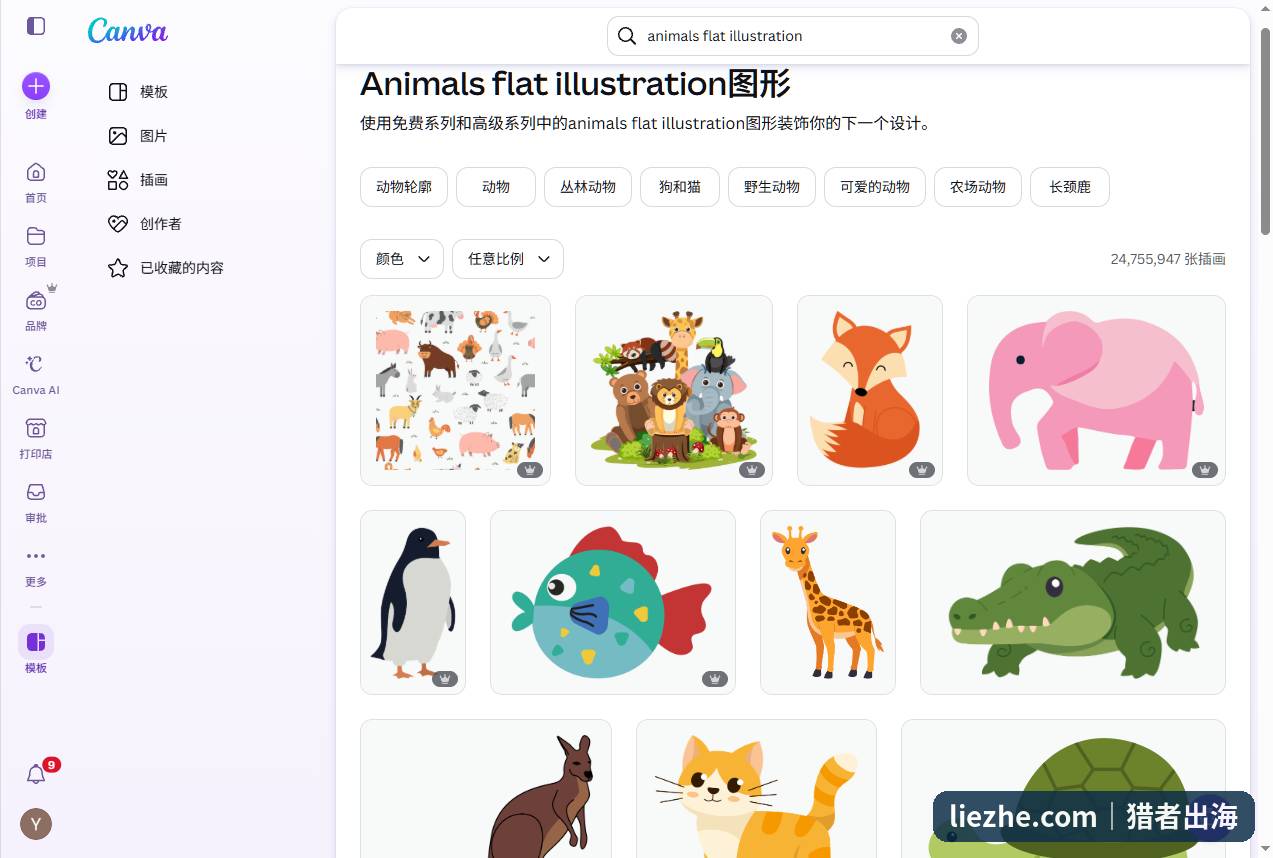Open the orange fox illustration
This screenshot has width=1273, height=858.
pyautogui.click(x=870, y=390)
